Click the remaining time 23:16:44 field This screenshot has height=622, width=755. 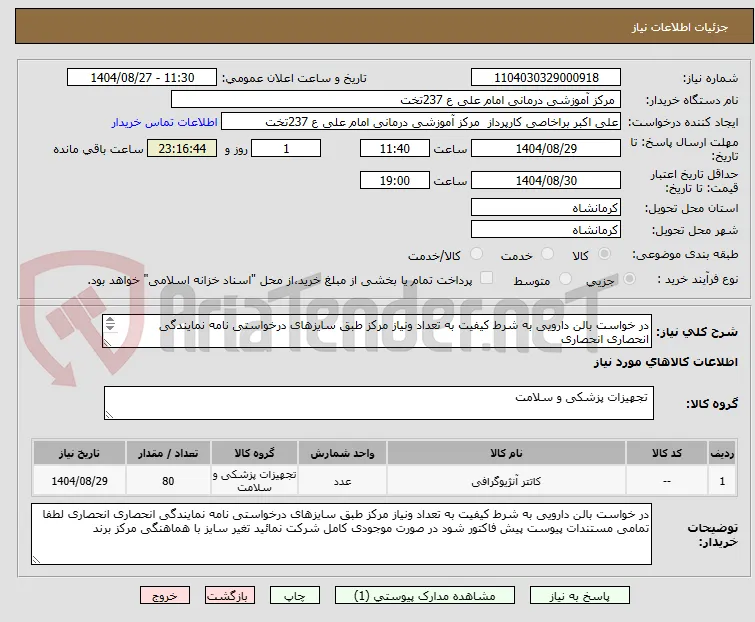182,148
